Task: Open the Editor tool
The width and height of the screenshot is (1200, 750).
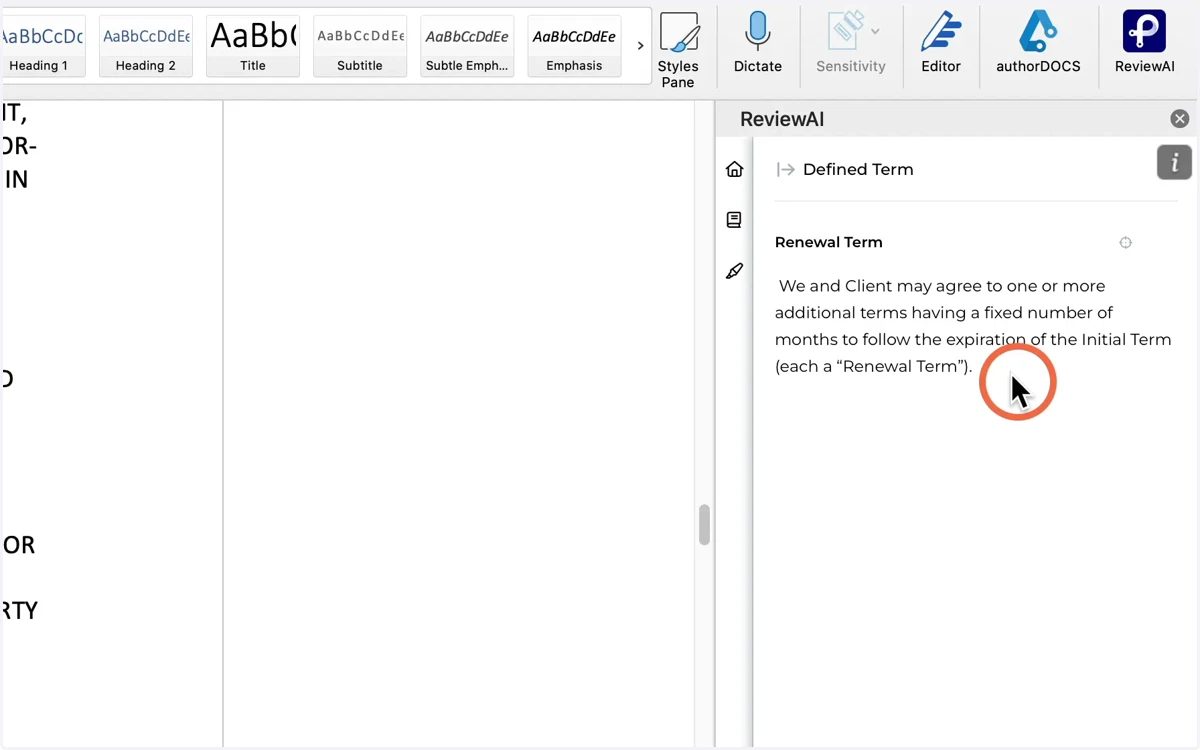Action: [941, 44]
